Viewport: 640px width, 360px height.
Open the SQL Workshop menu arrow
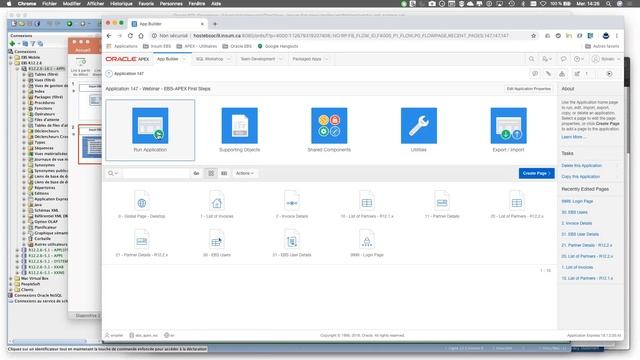pos(228,59)
